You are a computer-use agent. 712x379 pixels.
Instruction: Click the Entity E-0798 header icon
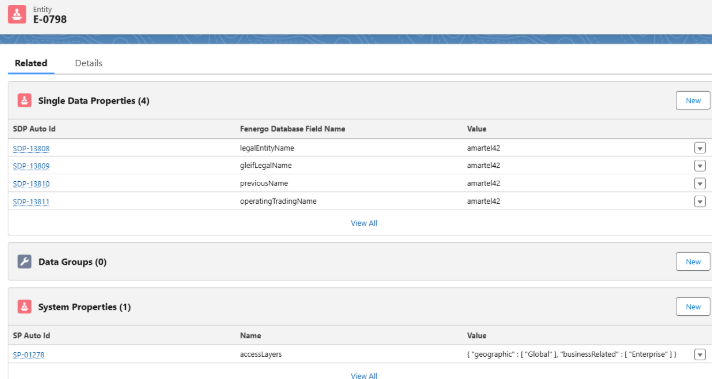17,15
